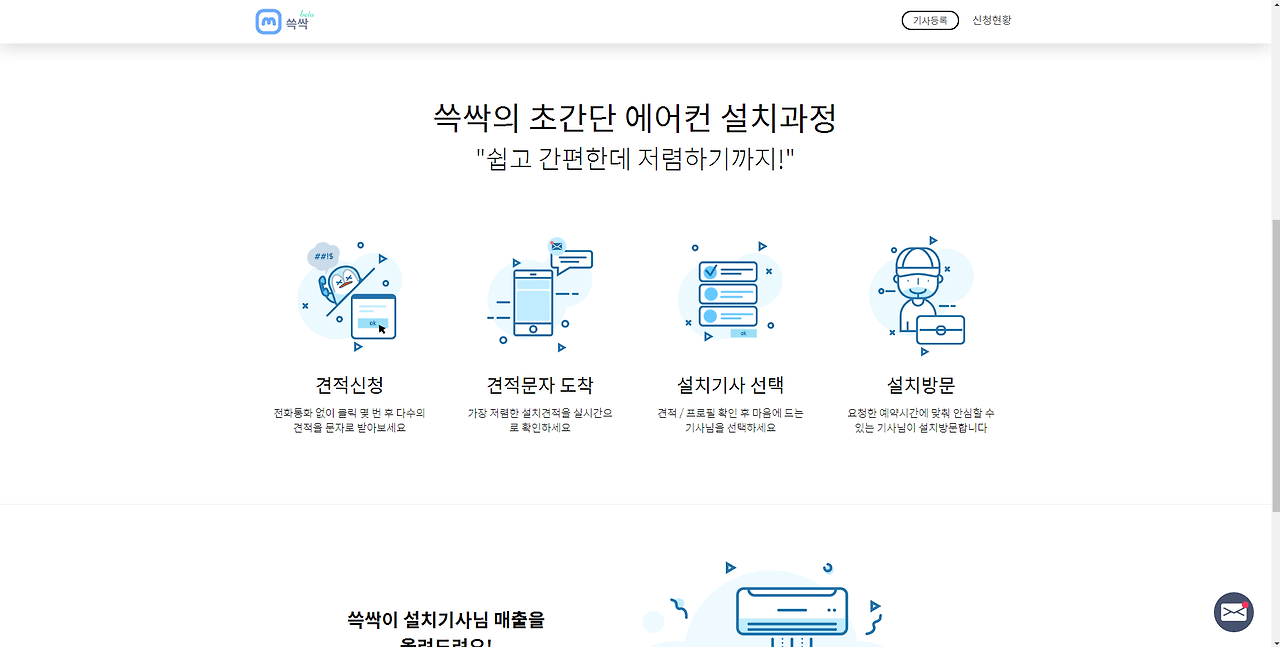
Task: Open the chat mail floating button
Action: click(1234, 612)
